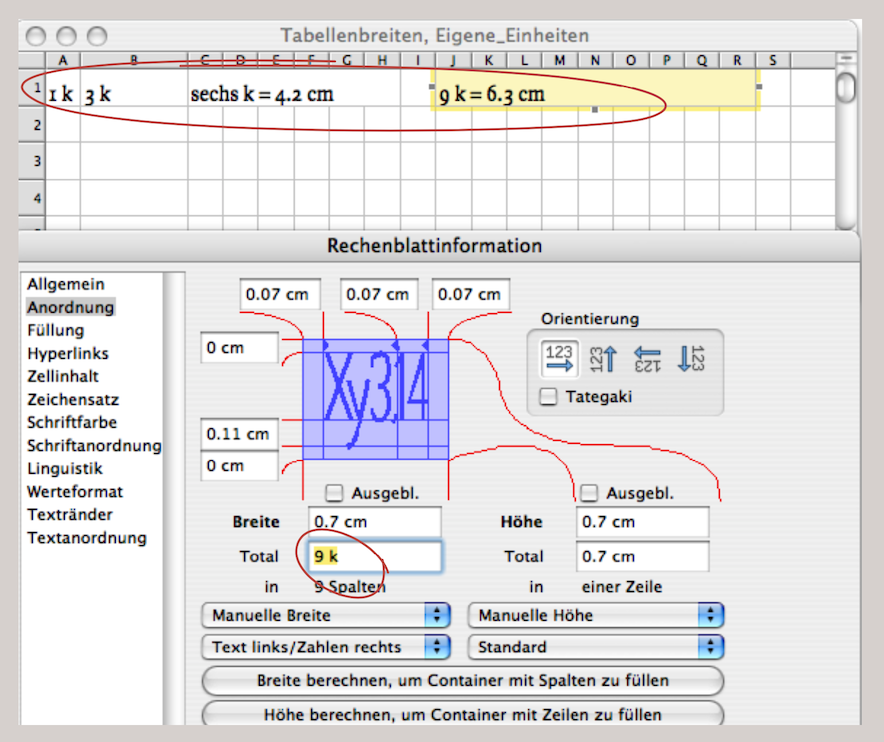
Task: Select upward vertical text orientation icon
Action: [x=603, y=358]
